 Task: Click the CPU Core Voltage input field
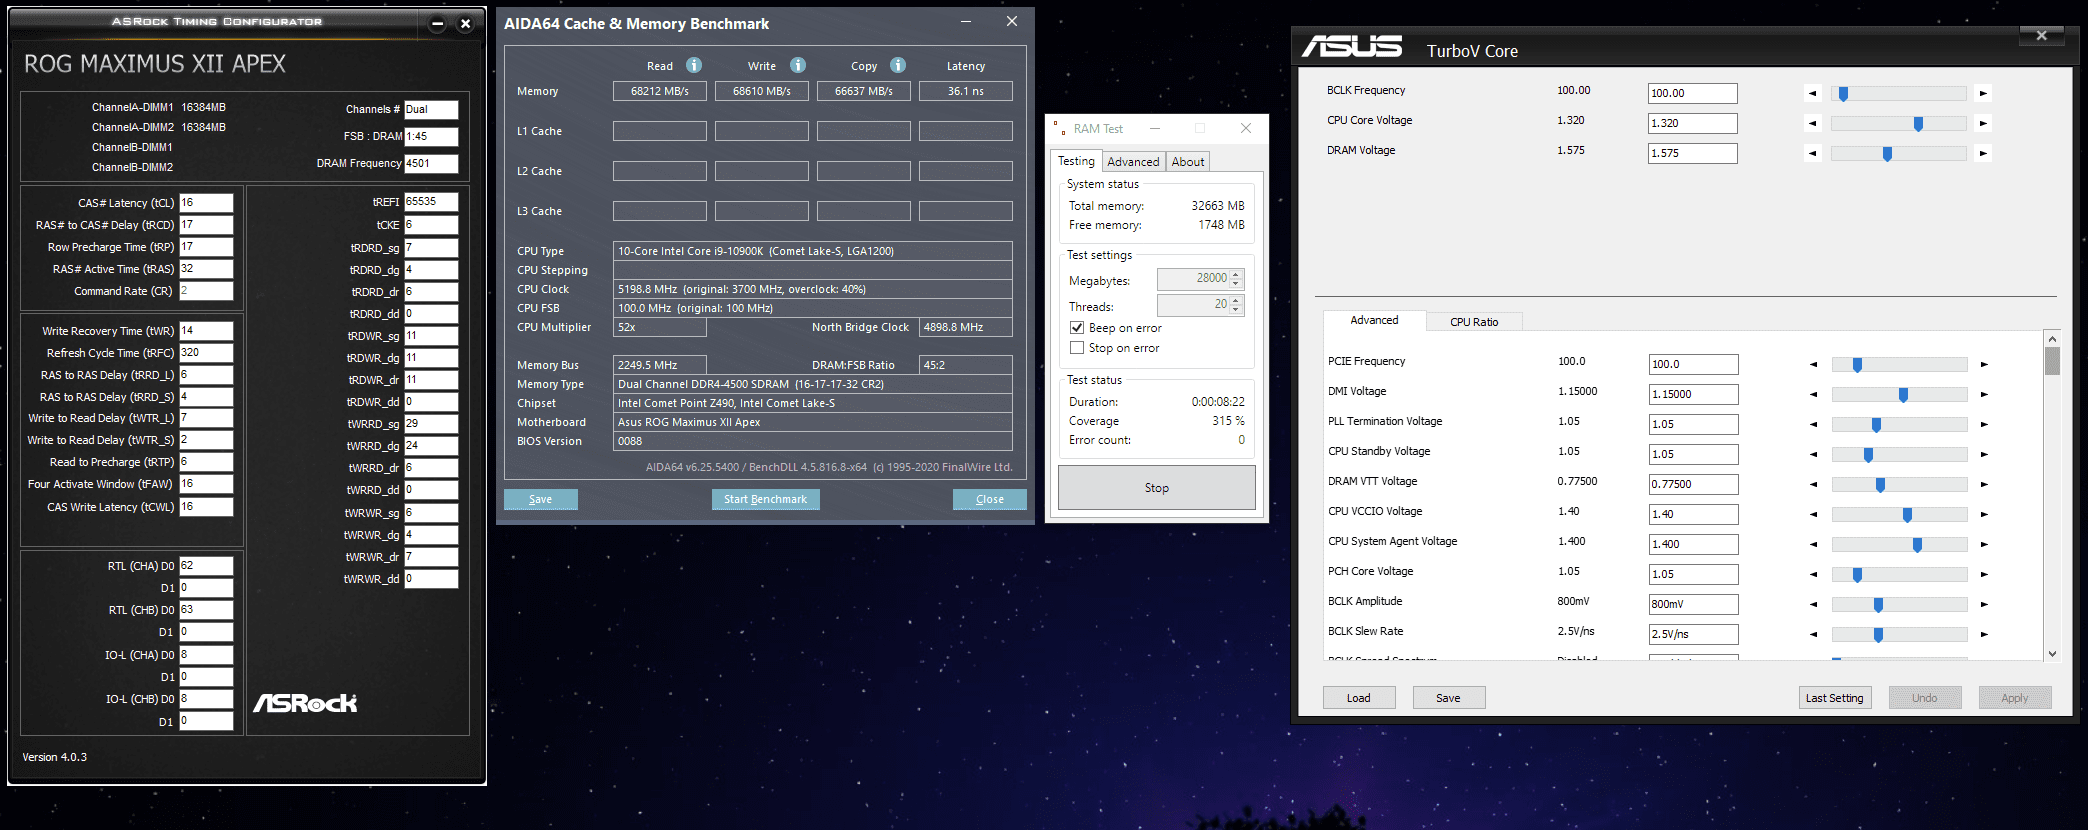click(x=1692, y=123)
